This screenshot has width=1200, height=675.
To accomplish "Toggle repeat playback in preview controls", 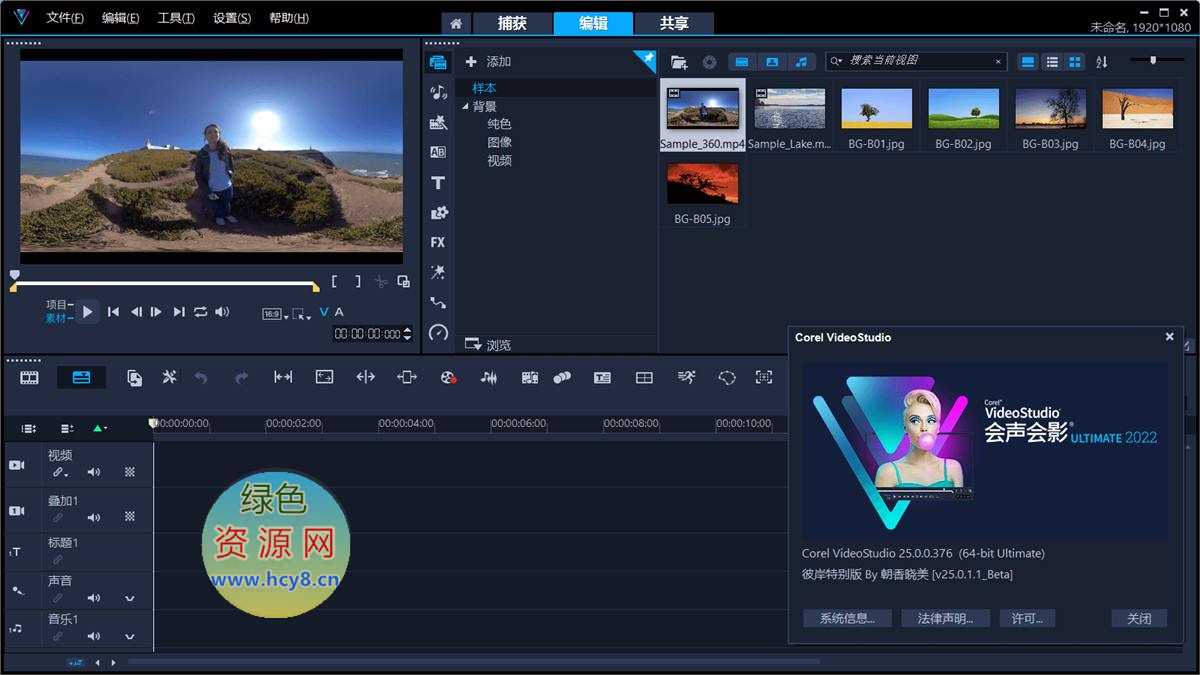I will (200, 312).
